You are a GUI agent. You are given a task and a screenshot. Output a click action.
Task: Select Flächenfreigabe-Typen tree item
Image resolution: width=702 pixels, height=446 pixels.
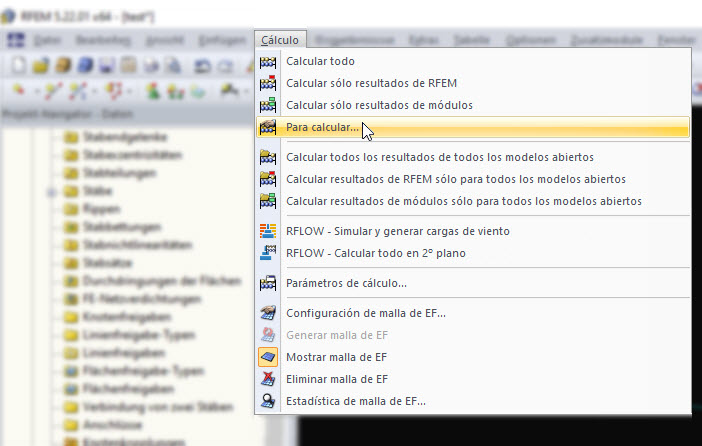(143, 371)
